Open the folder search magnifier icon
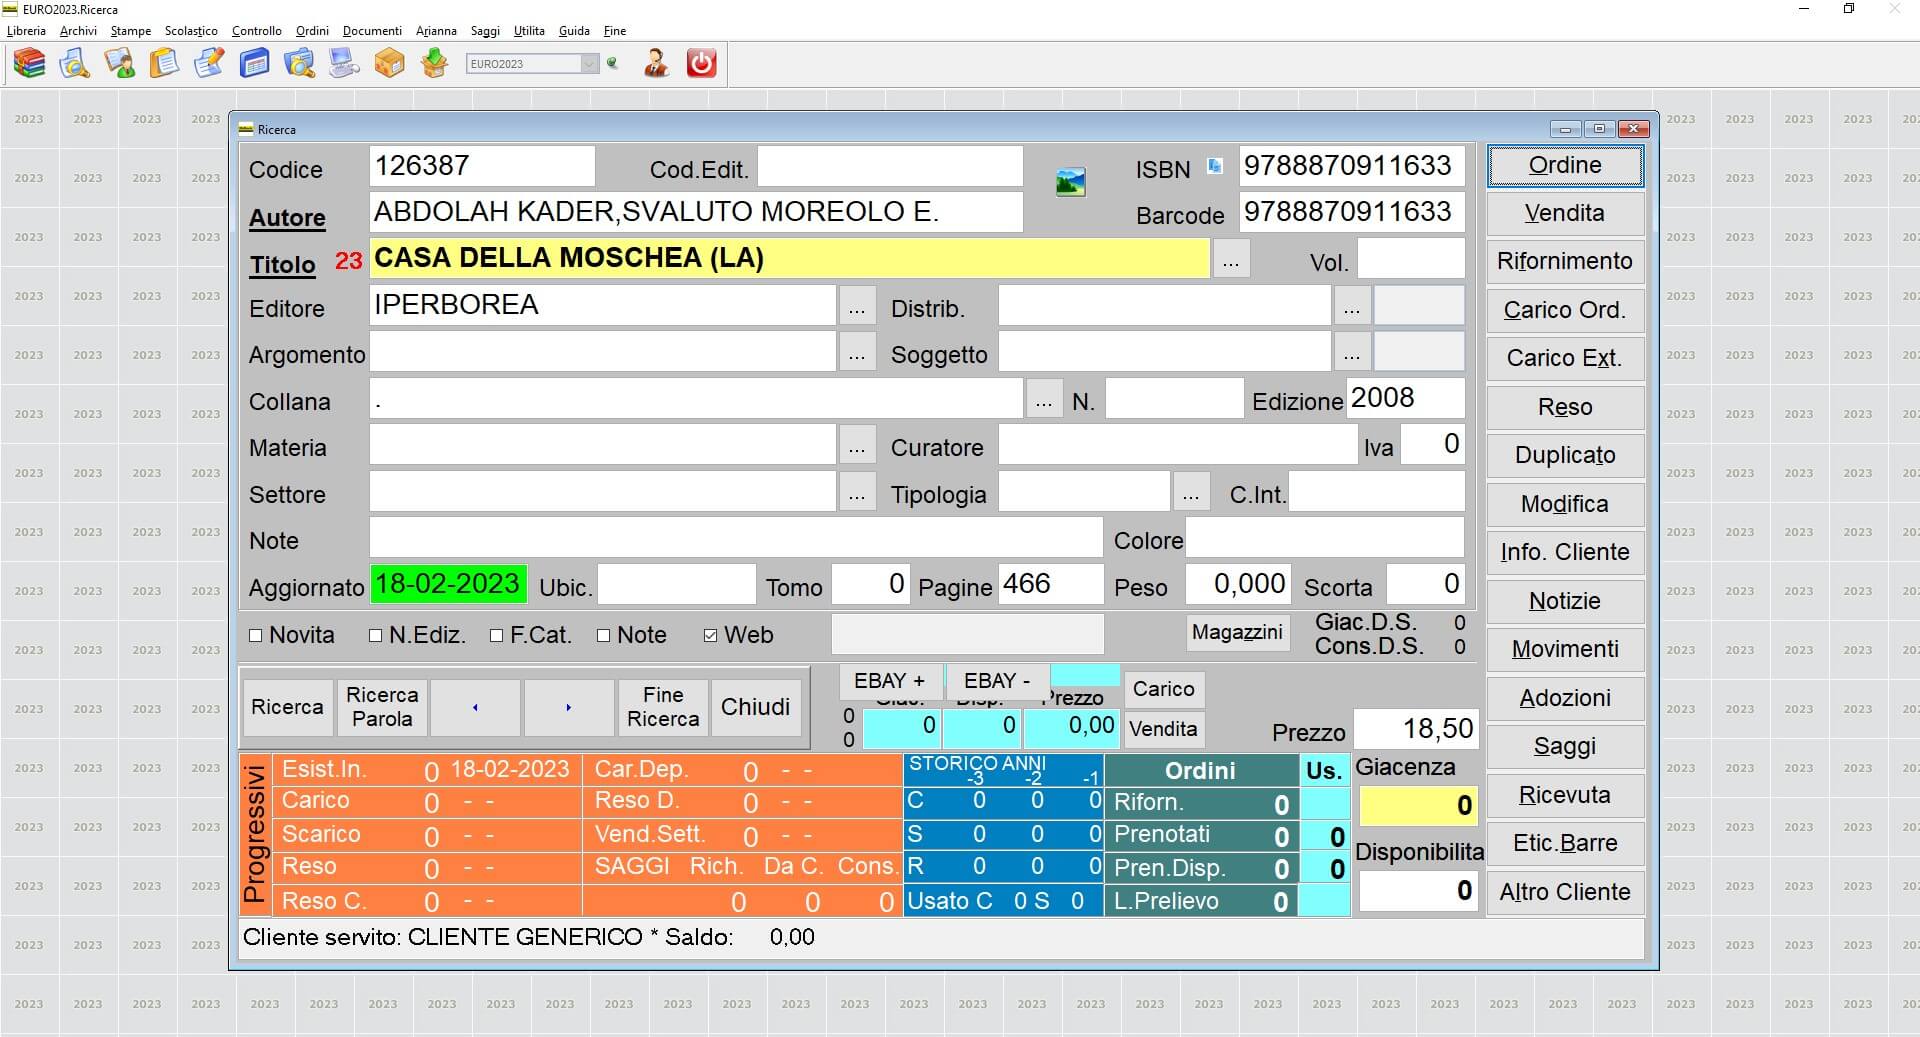The image size is (1920, 1037). tap(299, 63)
